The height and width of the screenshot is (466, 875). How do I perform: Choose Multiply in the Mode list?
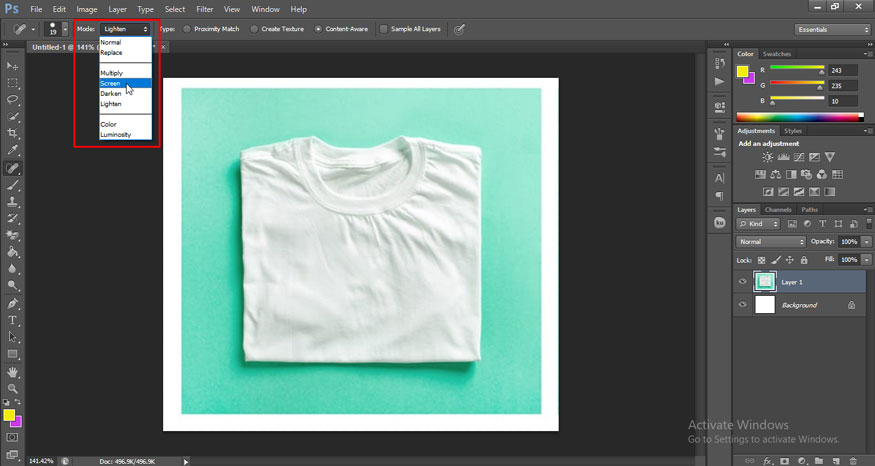[x=125, y=73]
